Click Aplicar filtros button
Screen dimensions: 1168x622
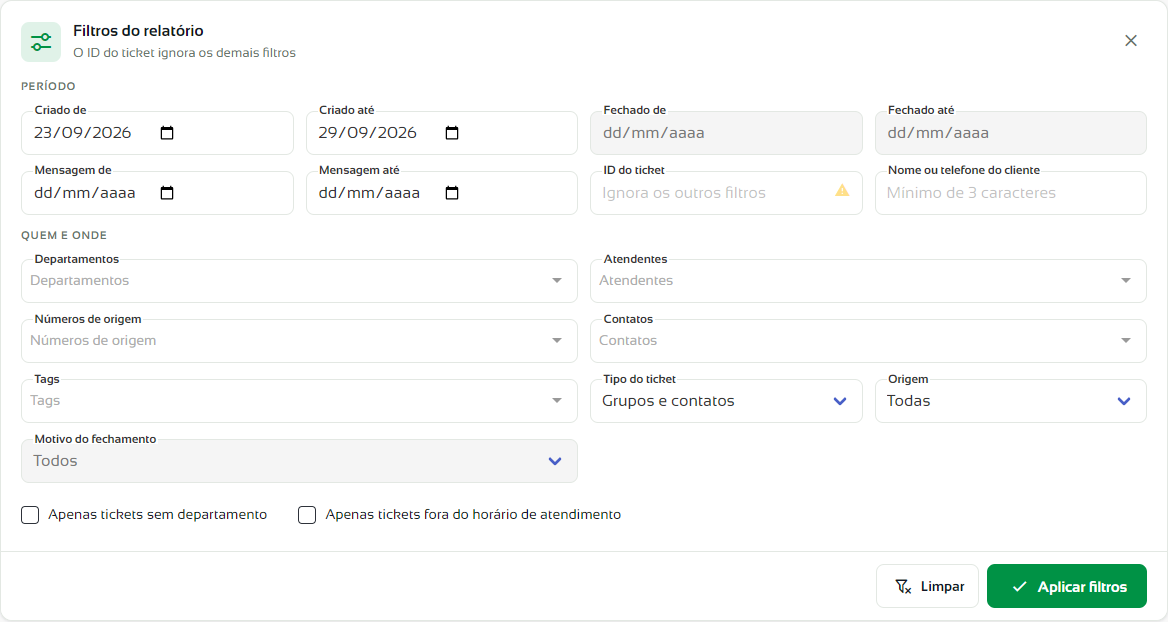pyautogui.click(x=1067, y=586)
